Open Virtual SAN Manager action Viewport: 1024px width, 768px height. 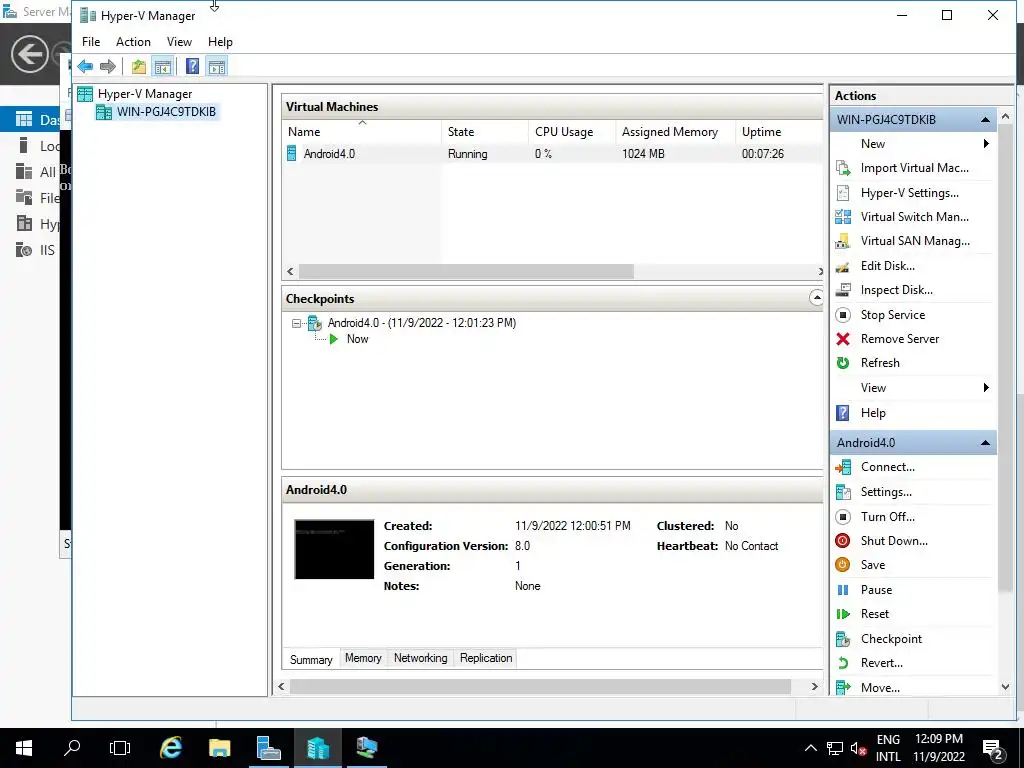(x=915, y=241)
